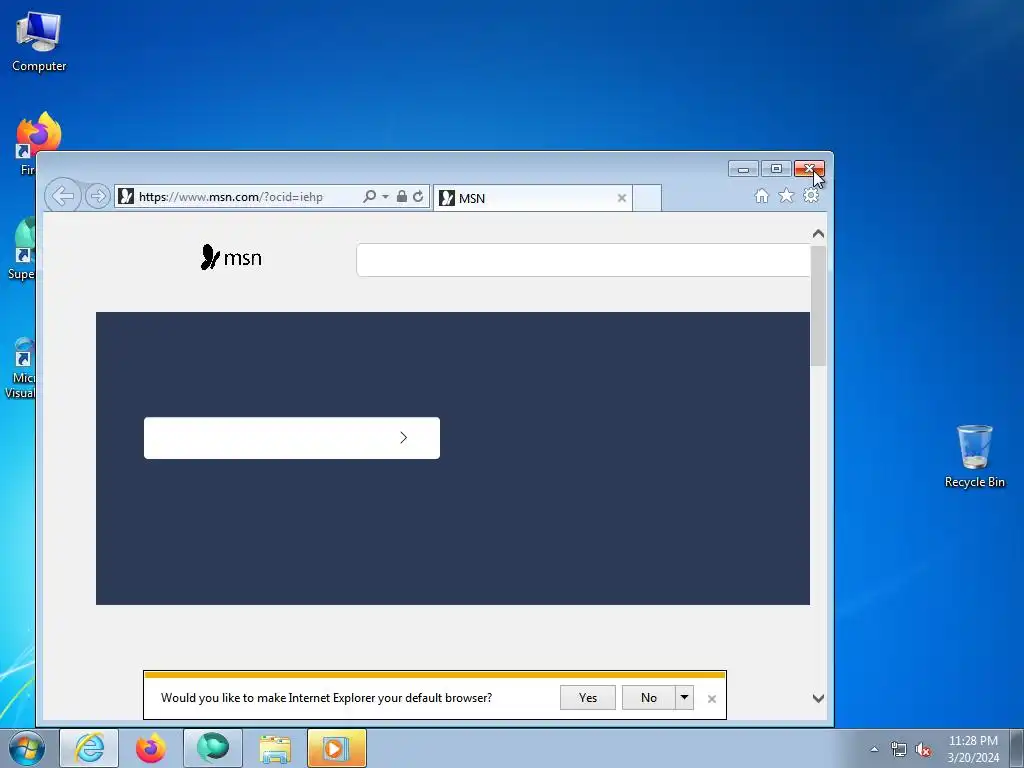Image resolution: width=1024 pixels, height=768 pixels.
Task: Open the IE Home page icon
Action: click(761, 196)
